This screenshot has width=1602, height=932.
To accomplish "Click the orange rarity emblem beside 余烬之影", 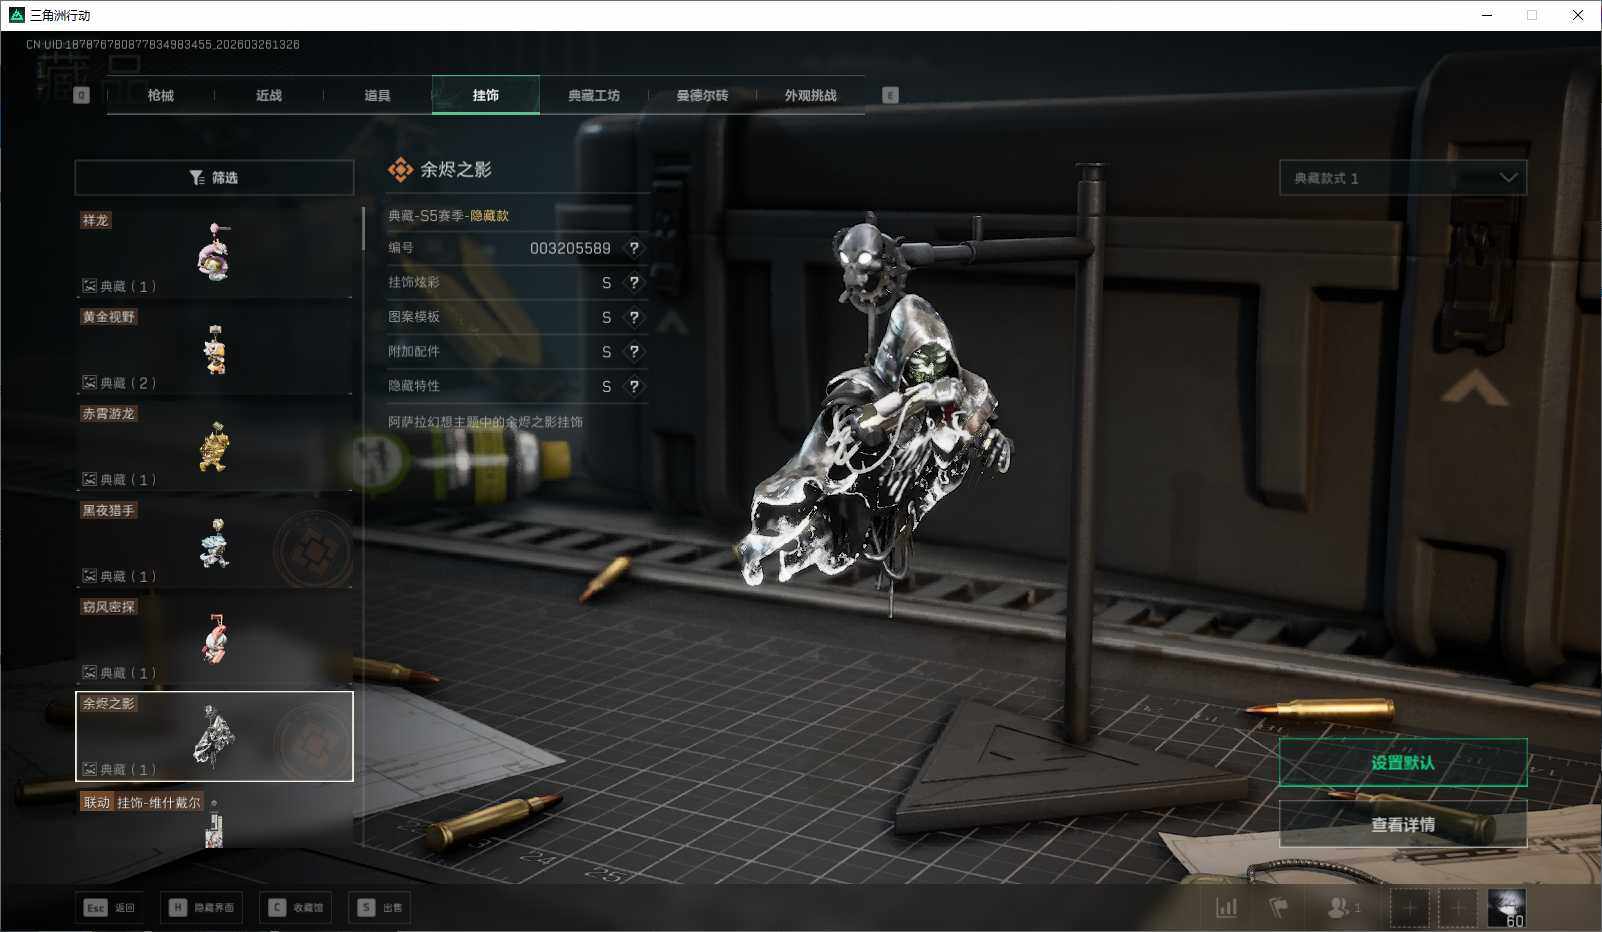I will pyautogui.click(x=401, y=170).
